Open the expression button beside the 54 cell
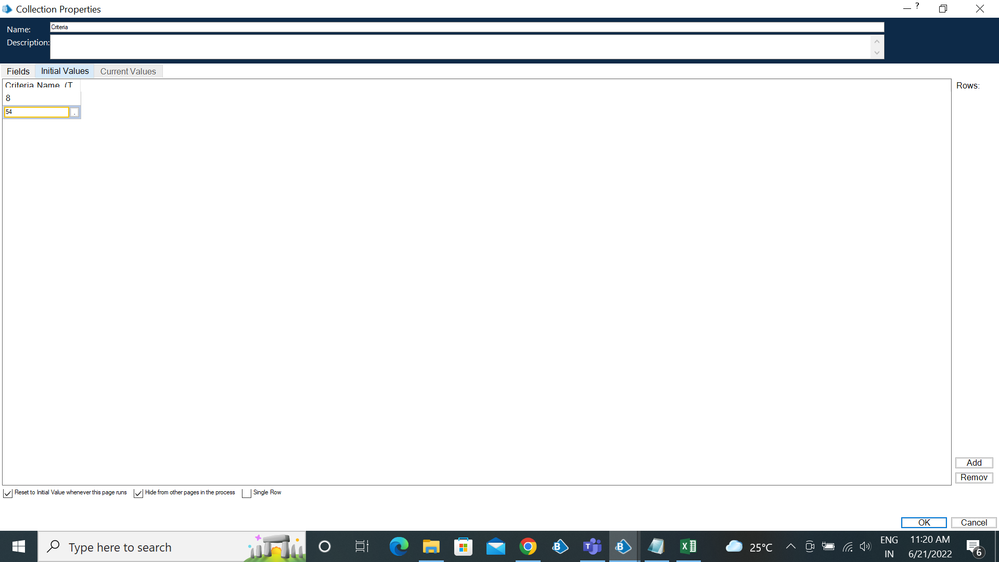Image resolution: width=999 pixels, height=562 pixels. point(75,112)
